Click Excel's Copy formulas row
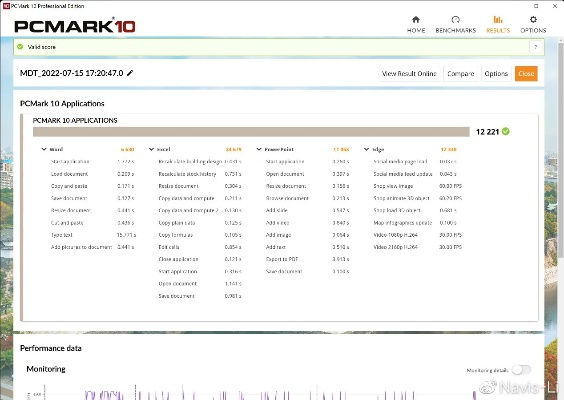The image size is (564, 400). 200,235
